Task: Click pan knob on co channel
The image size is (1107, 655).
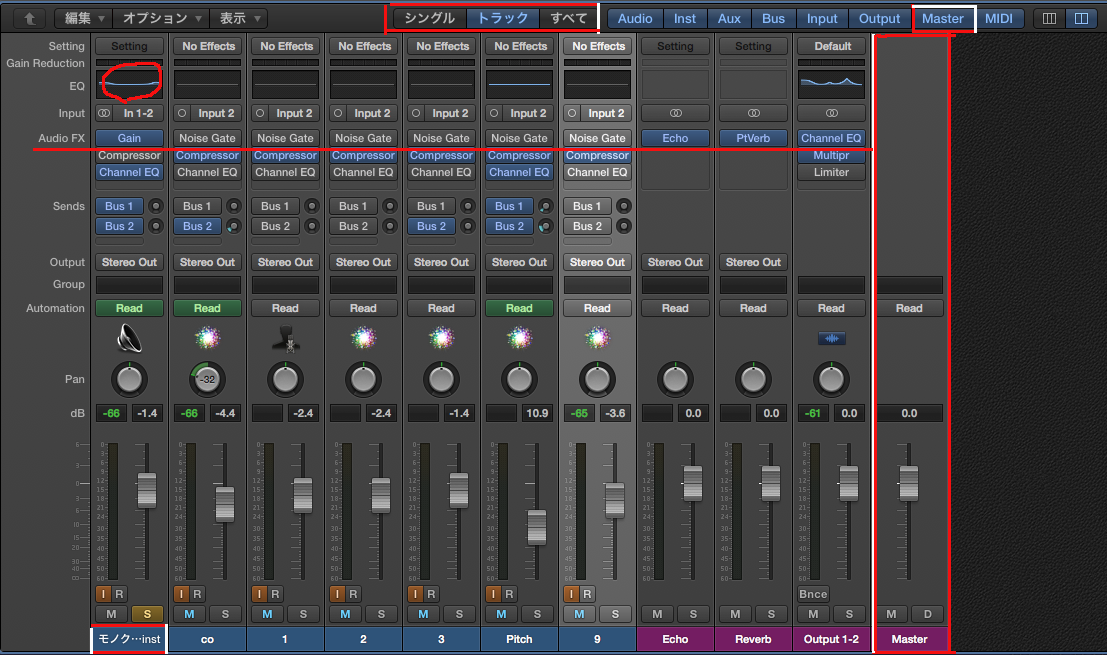Action: pos(208,379)
